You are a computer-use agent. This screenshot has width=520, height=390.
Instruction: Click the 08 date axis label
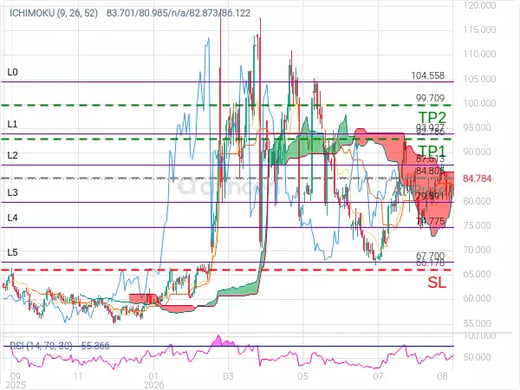[442, 377]
